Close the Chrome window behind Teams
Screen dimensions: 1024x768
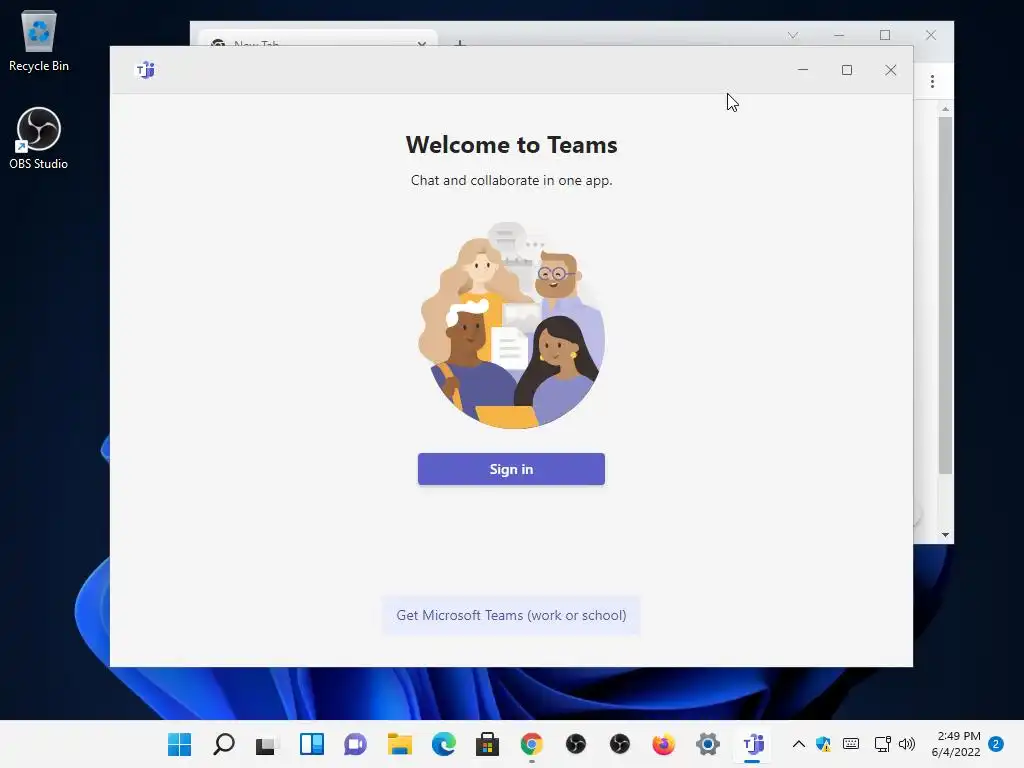tap(931, 35)
